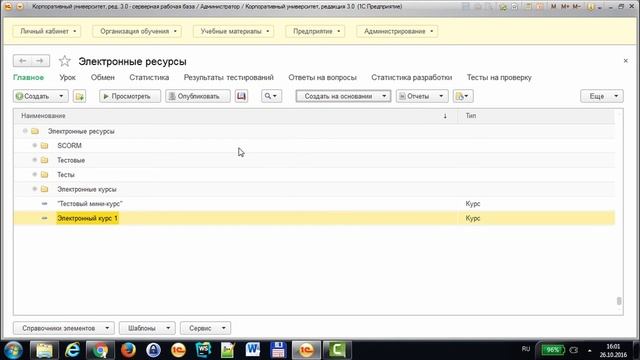Open the Личный кабинет menu
The image size is (640, 360).
tap(47, 31)
